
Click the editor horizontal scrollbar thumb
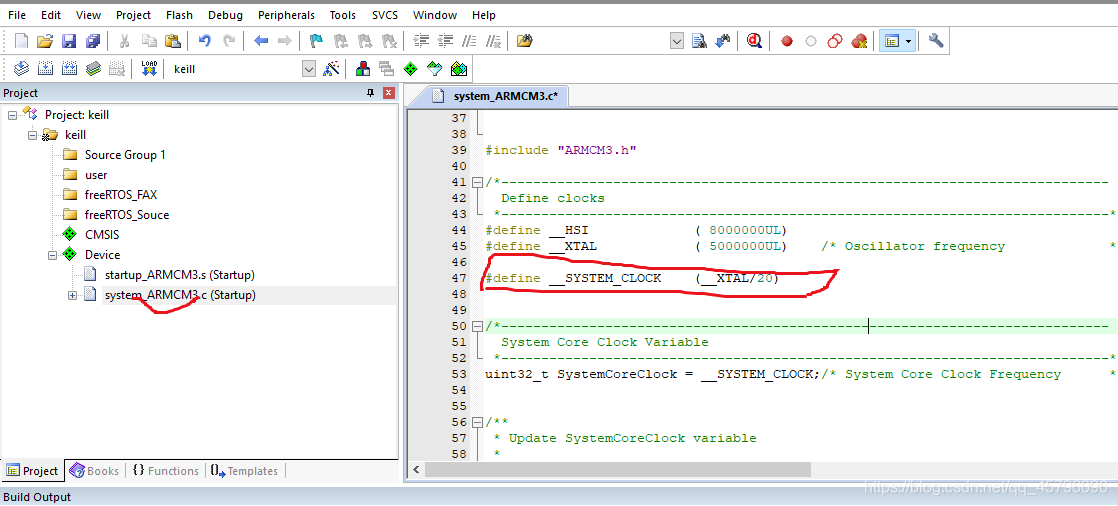(x=617, y=470)
